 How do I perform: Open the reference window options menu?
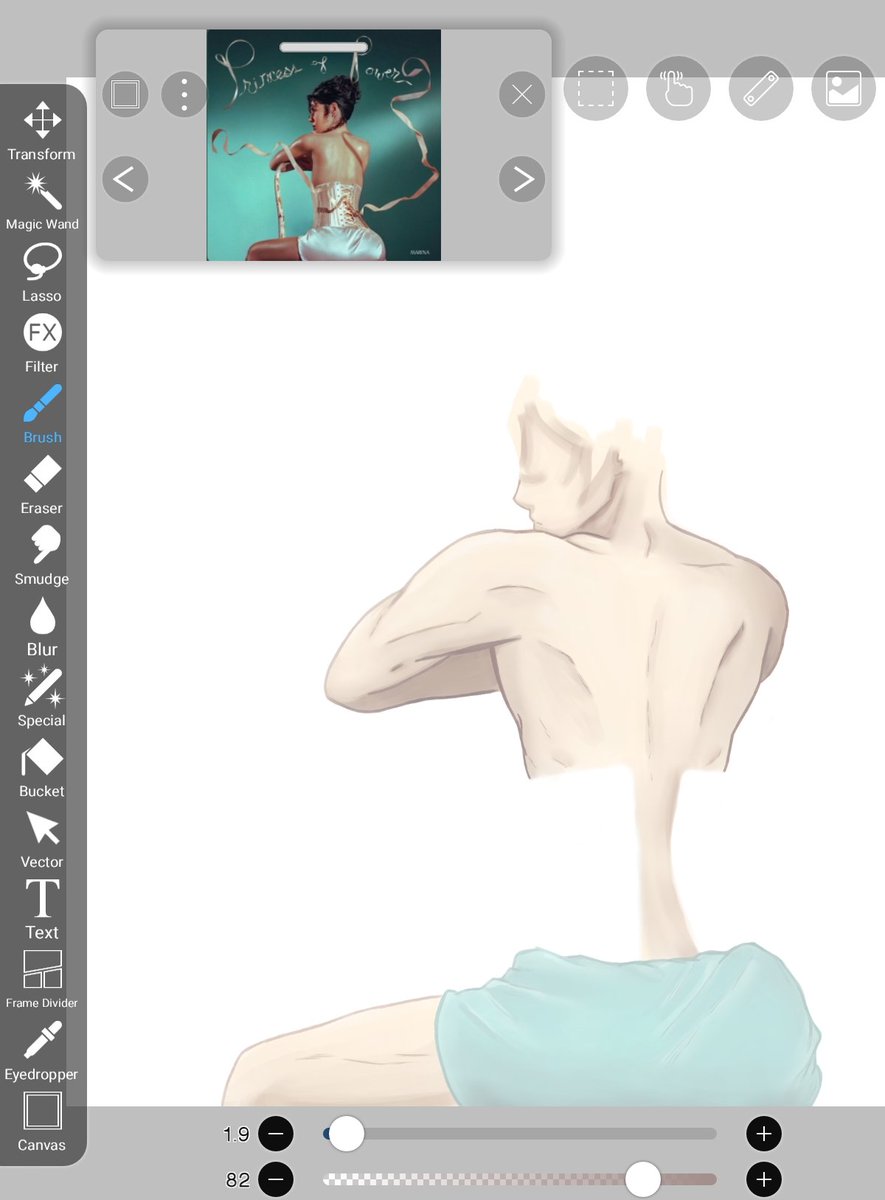tap(182, 93)
